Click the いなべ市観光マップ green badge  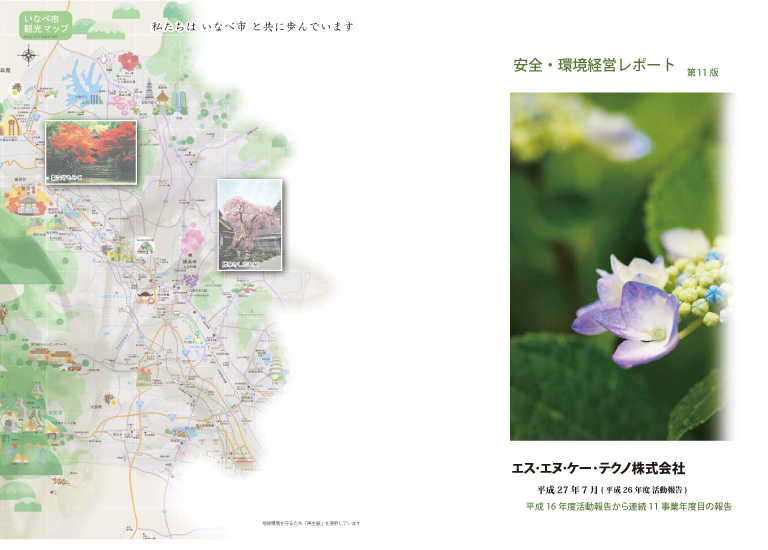[46, 24]
